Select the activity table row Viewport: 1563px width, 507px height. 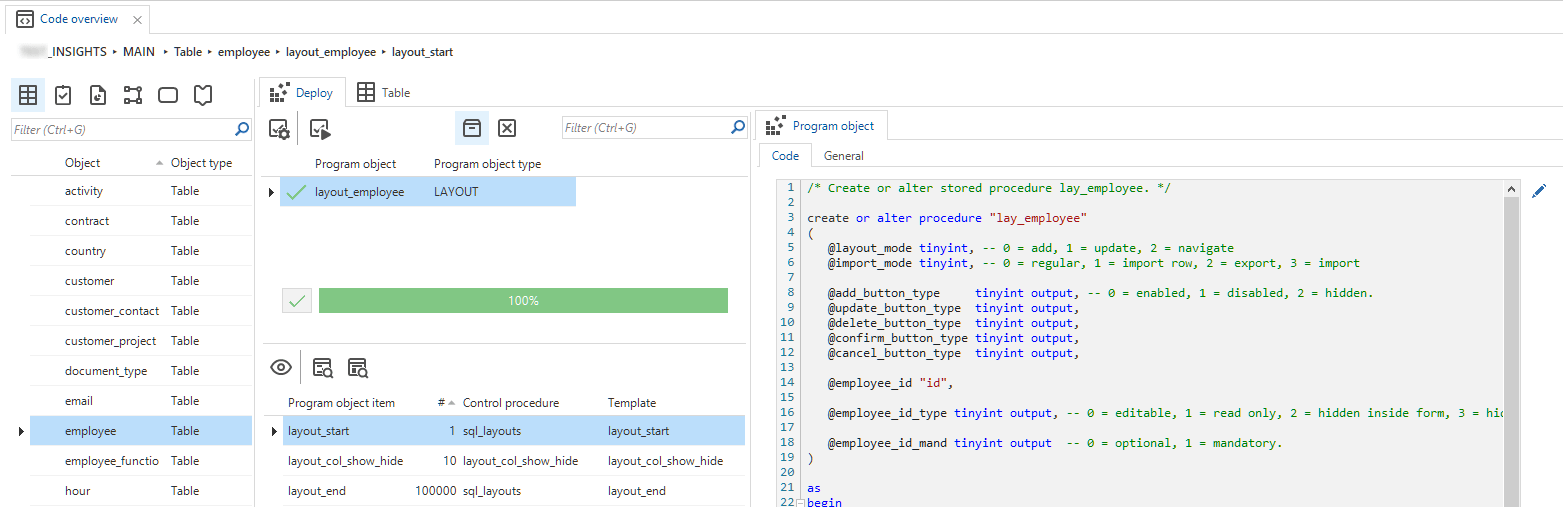pos(141,191)
